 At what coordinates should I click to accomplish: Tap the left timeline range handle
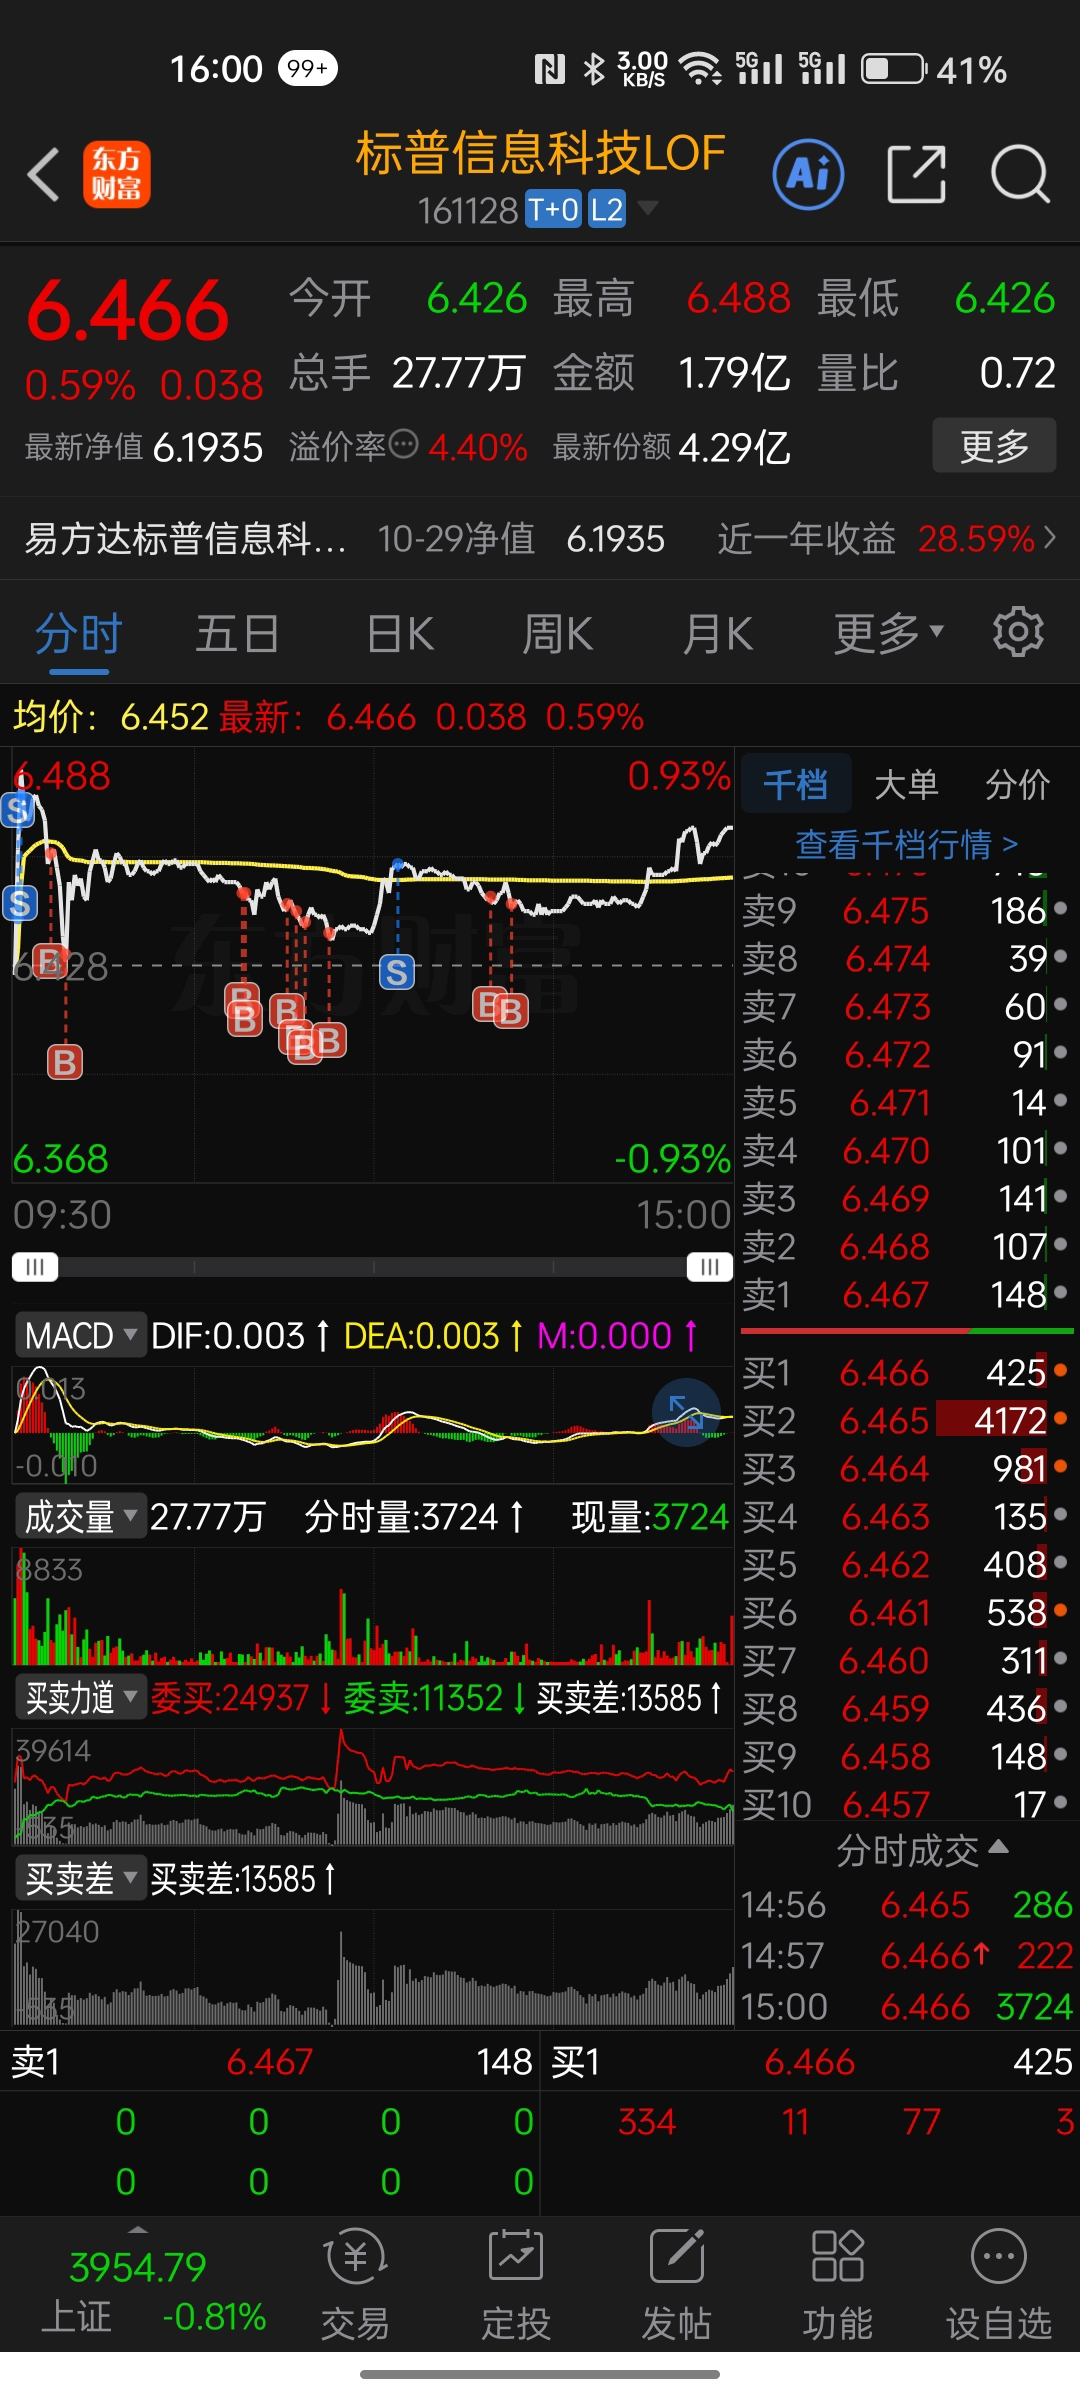pos(35,1267)
